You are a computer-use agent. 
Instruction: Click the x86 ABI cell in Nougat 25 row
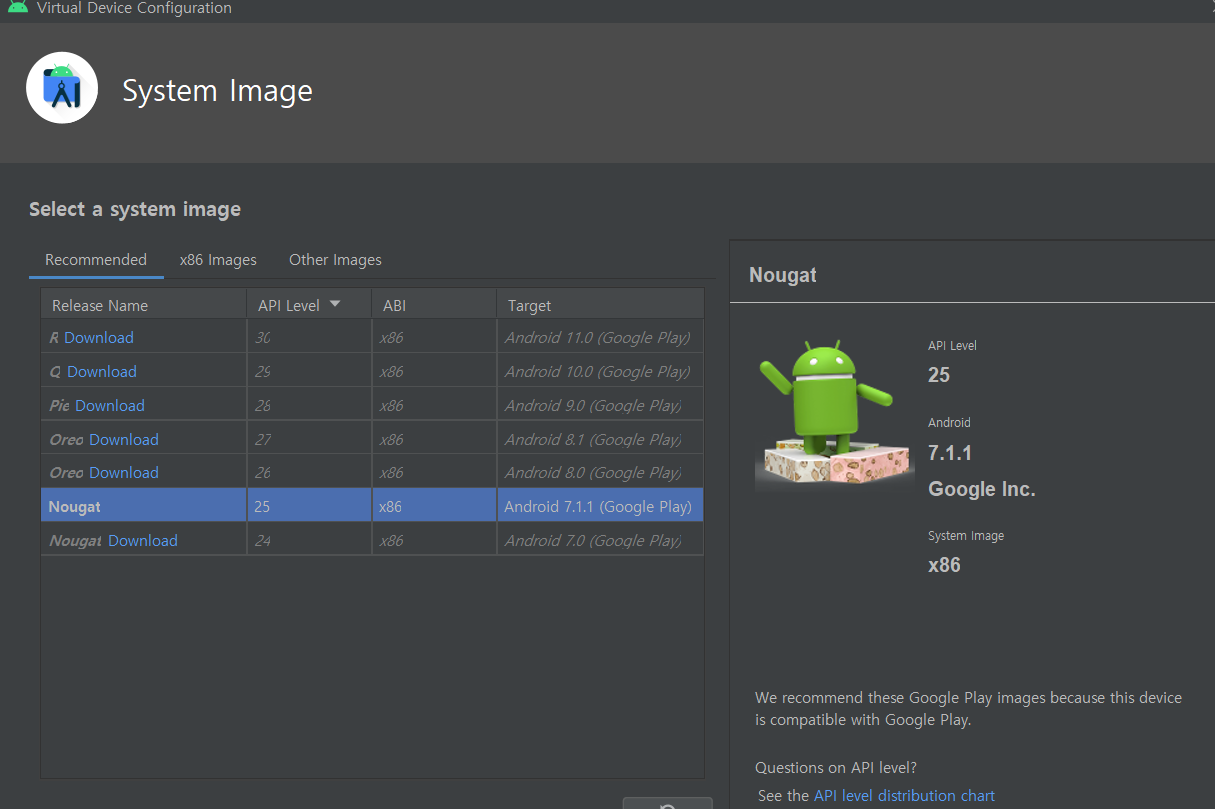pyautogui.click(x=434, y=507)
